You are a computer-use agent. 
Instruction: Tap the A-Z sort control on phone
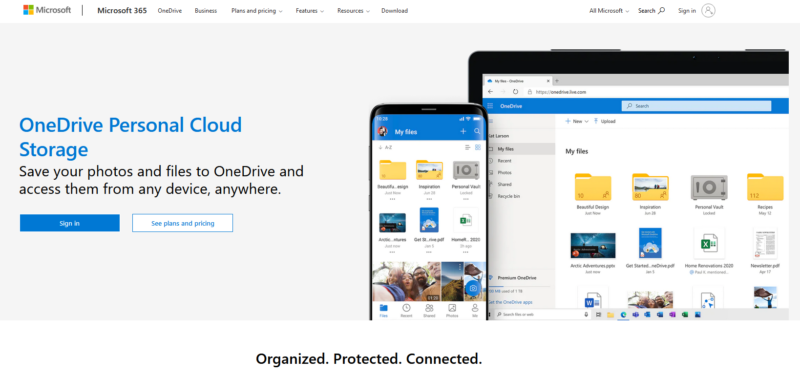coord(385,147)
